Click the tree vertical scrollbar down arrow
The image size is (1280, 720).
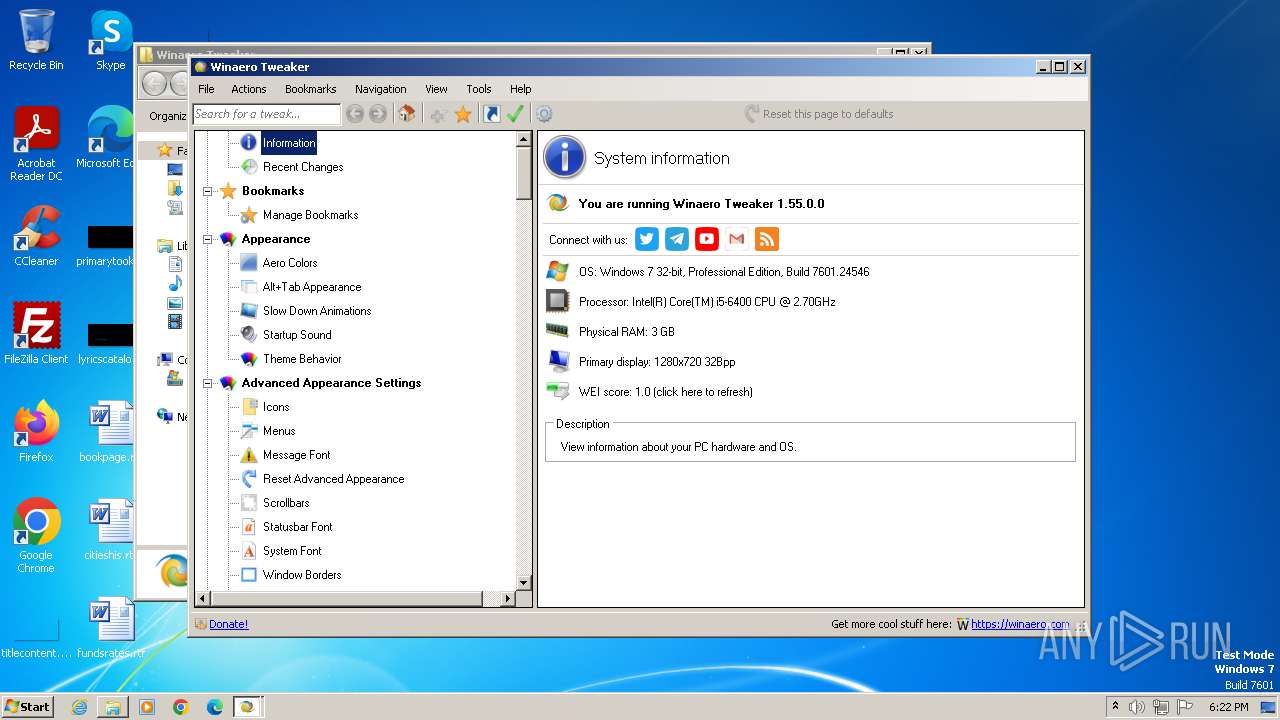(523, 583)
